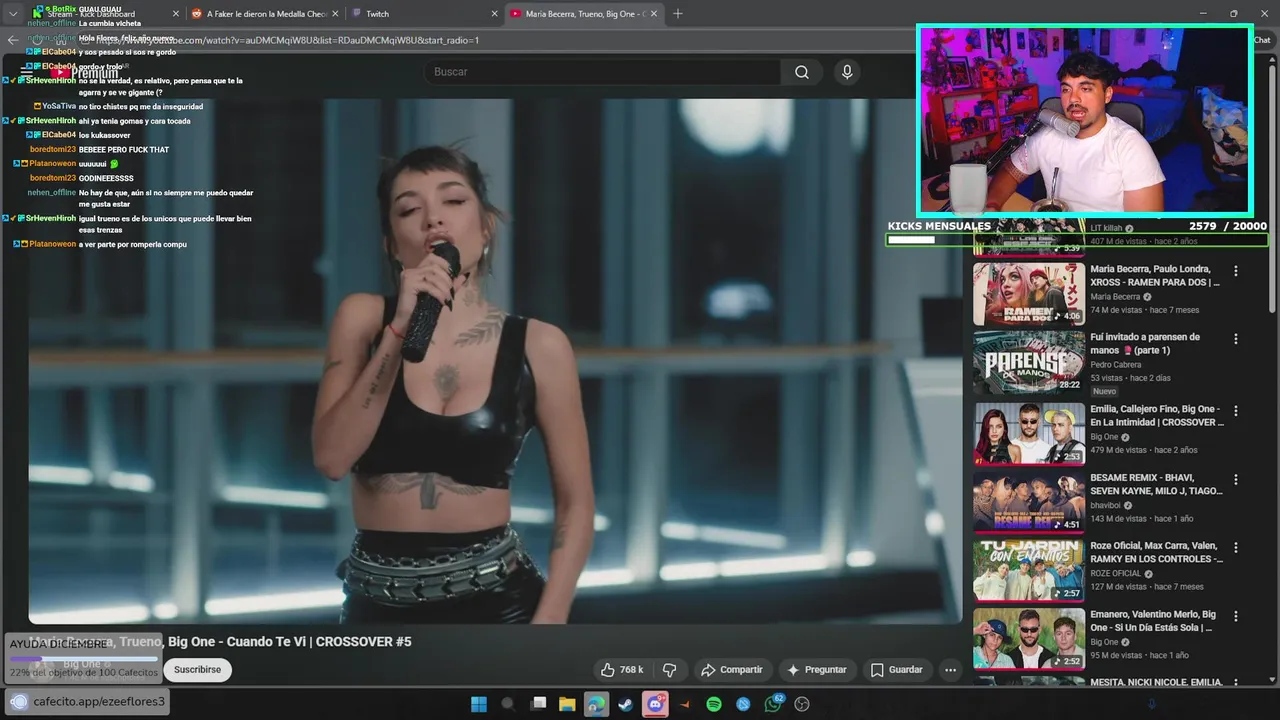Click the '479 M de vistas' text
The height and width of the screenshot is (720, 1280).
[1118, 450]
